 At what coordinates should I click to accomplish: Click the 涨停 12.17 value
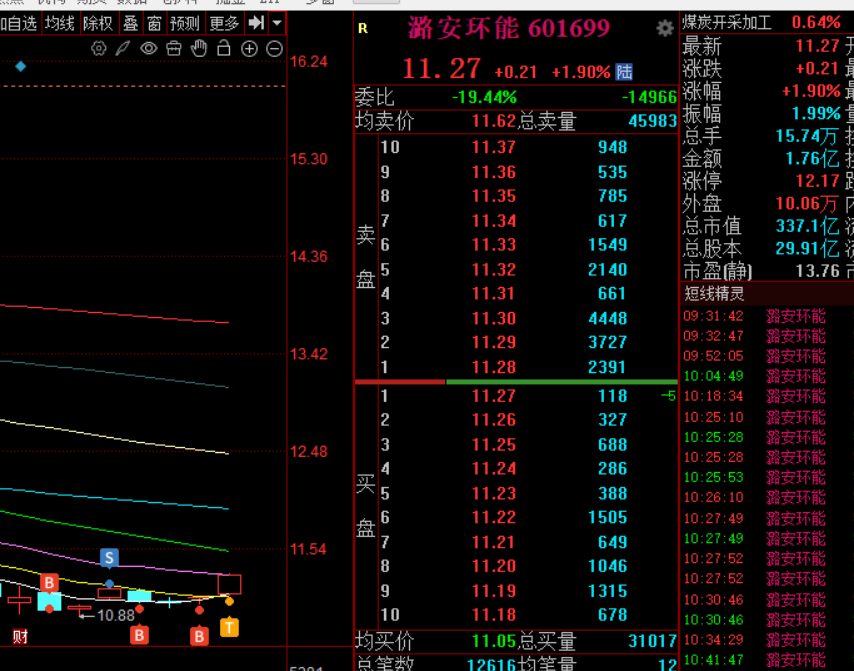click(x=818, y=181)
